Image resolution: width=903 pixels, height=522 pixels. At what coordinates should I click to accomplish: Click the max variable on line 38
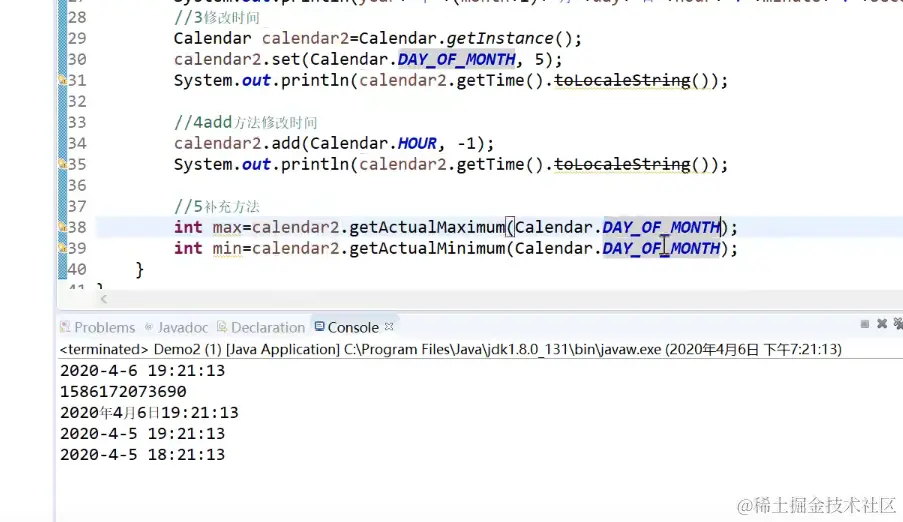coord(227,228)
